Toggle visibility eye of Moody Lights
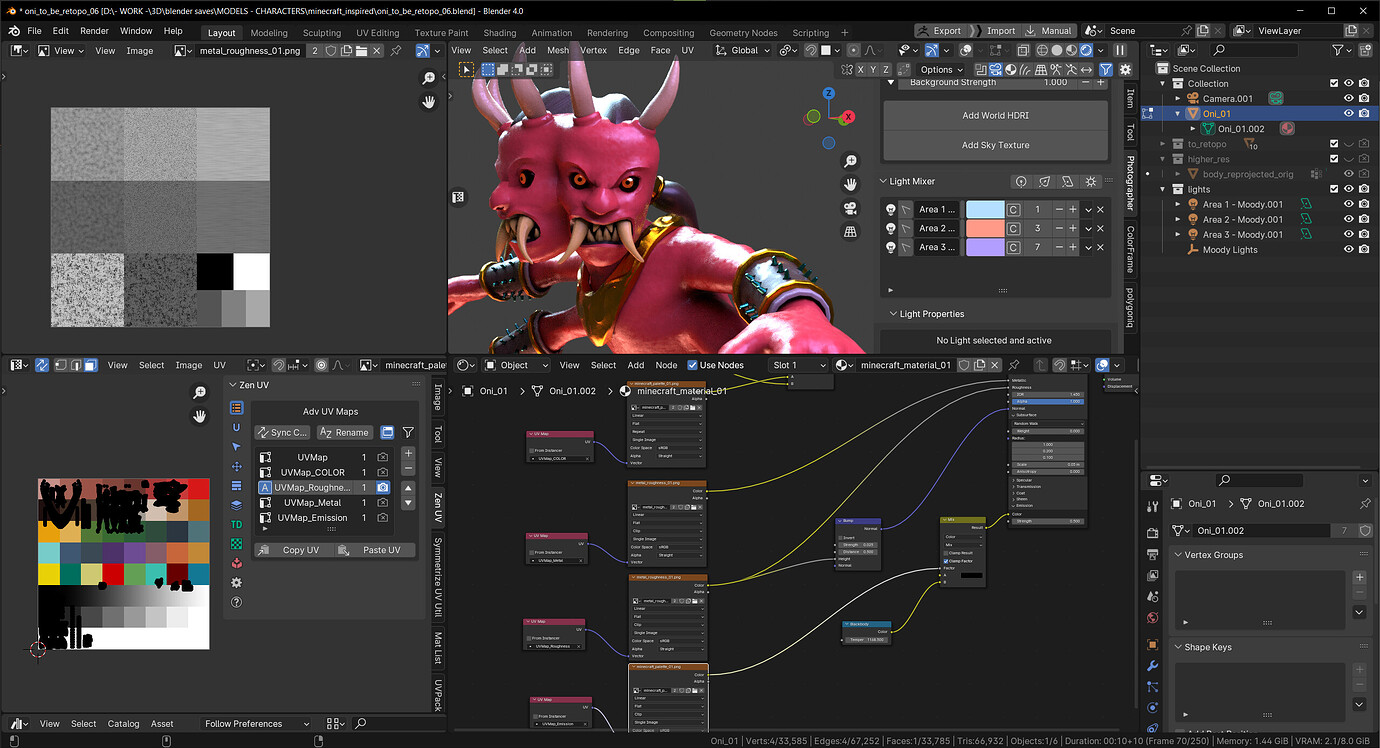Viewport: 1380px width, 748px height. (x=1348, y=250)
